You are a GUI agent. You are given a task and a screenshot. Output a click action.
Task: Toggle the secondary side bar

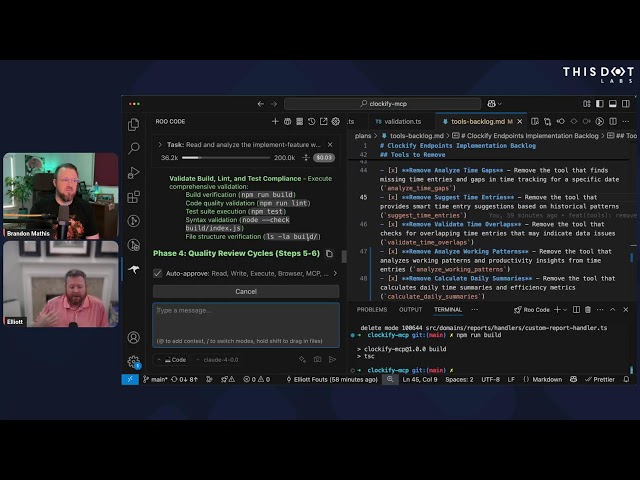(626, 104)
